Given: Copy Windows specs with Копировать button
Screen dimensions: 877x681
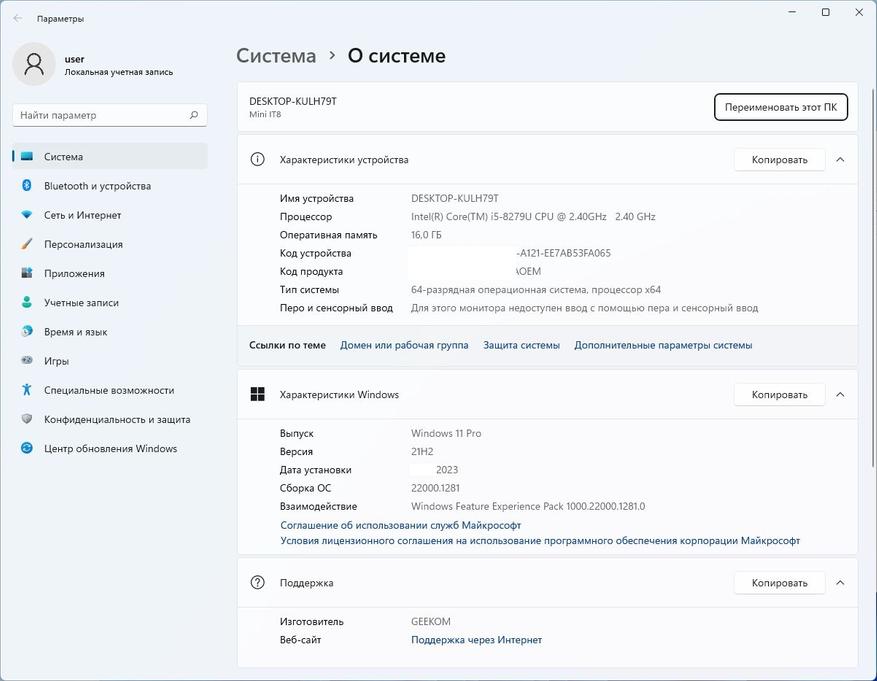Looking at the screenshot, I should [779, 395].
